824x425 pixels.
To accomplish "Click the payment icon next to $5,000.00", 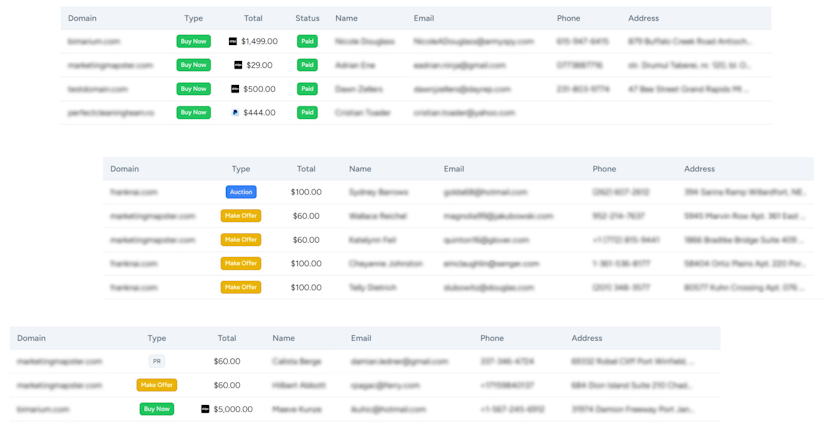I will tap(205, 409).
